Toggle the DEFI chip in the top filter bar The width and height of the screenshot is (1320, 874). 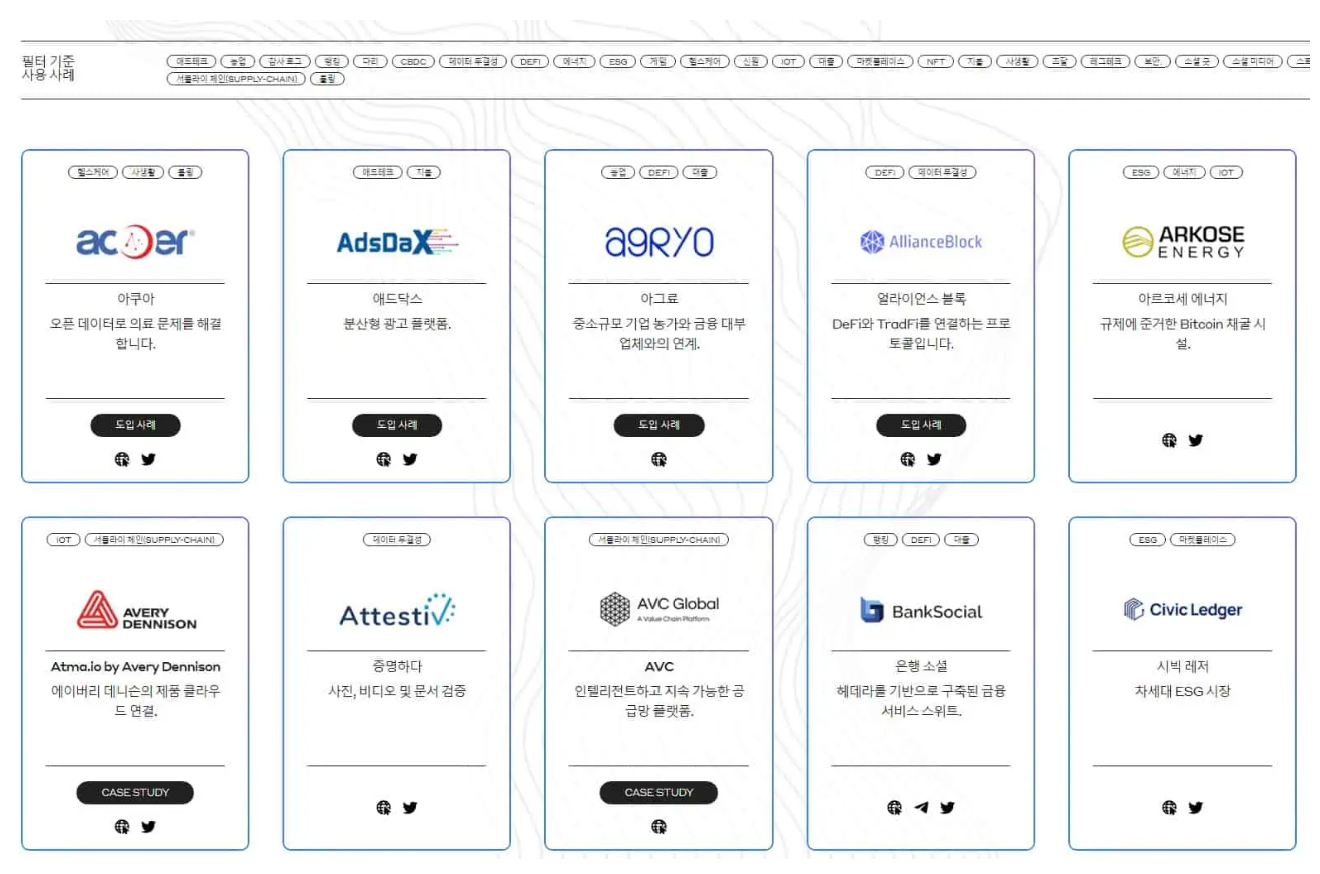pyautogui.click(x=529, y=61)
